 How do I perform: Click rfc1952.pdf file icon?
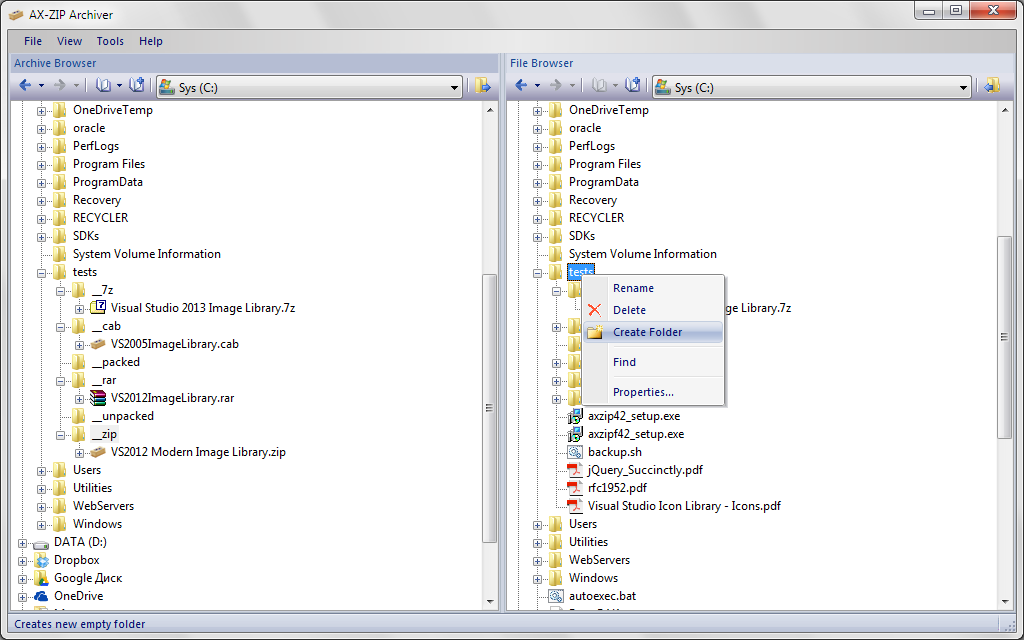tap(575, 488)
